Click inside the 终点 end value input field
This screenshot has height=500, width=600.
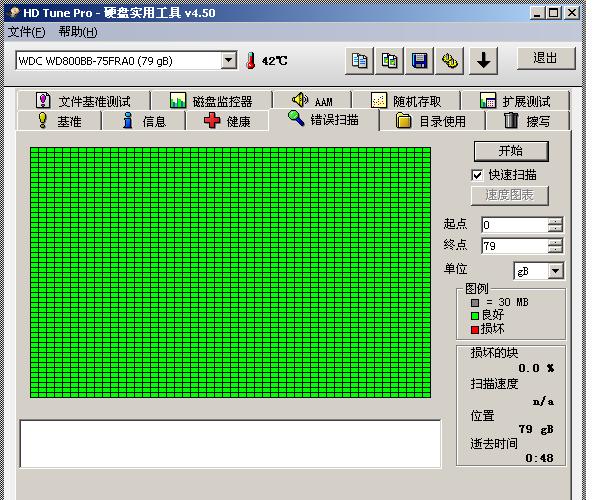[513, 246]
